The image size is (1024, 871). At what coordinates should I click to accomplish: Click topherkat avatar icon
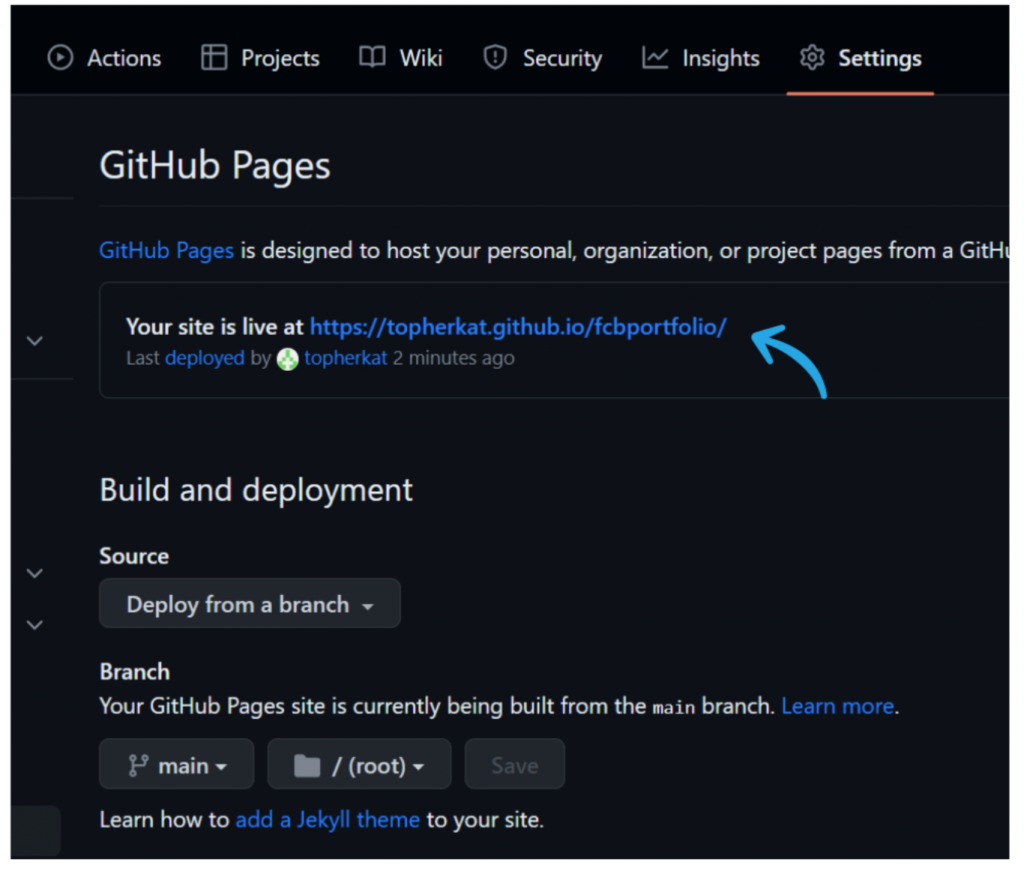click(x=287, y=359)
